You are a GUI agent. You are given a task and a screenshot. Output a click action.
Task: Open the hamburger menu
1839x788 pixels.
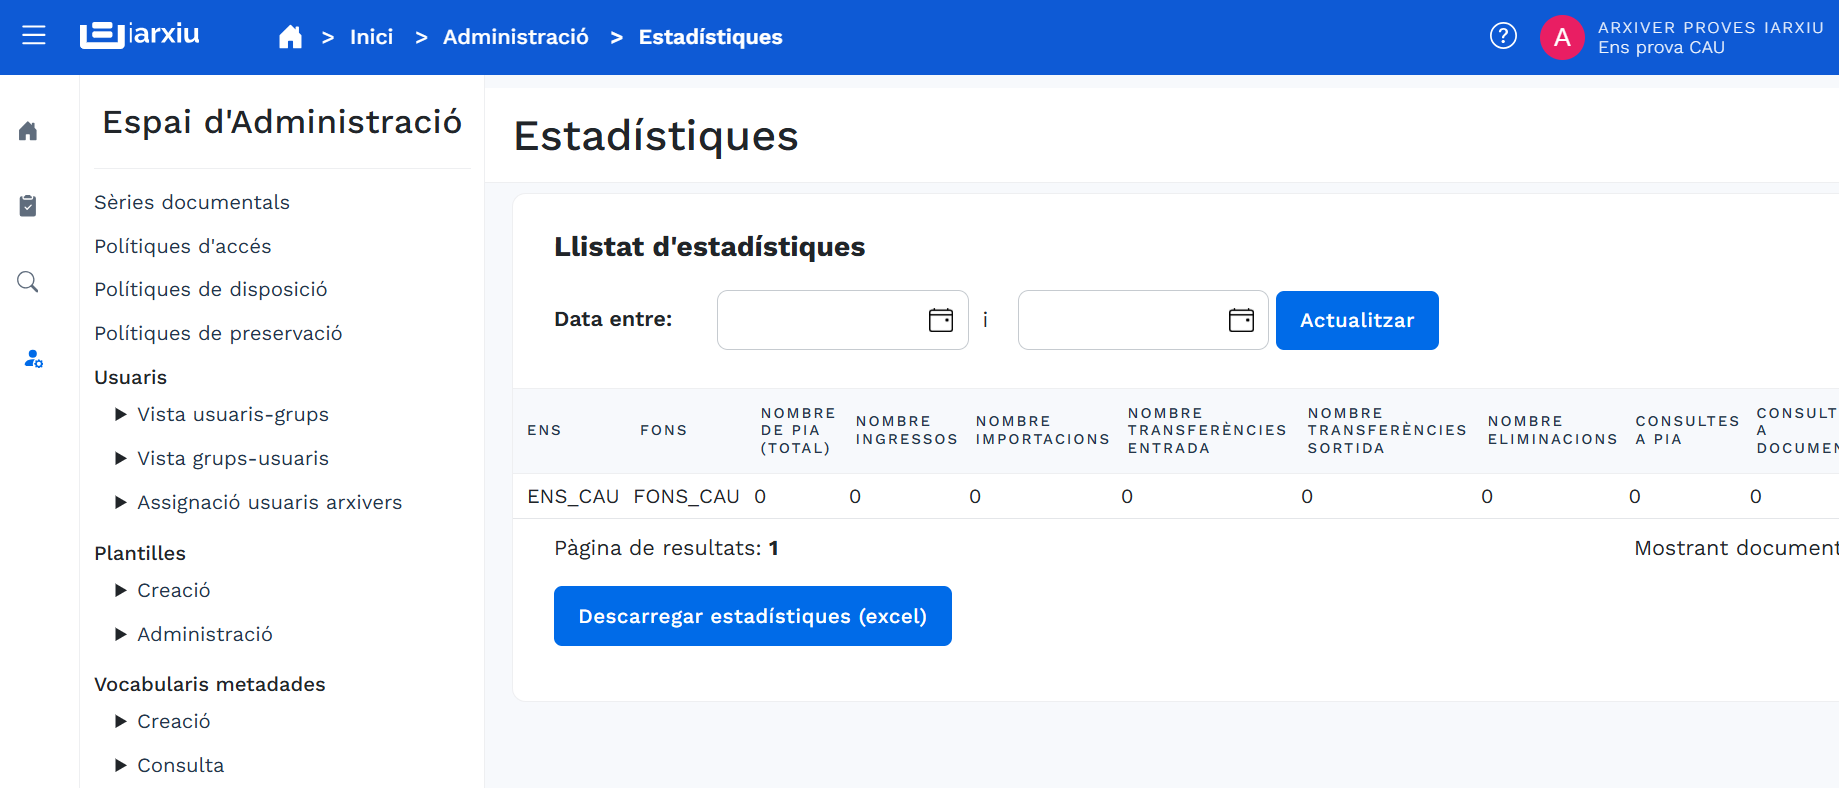(34, 36)
